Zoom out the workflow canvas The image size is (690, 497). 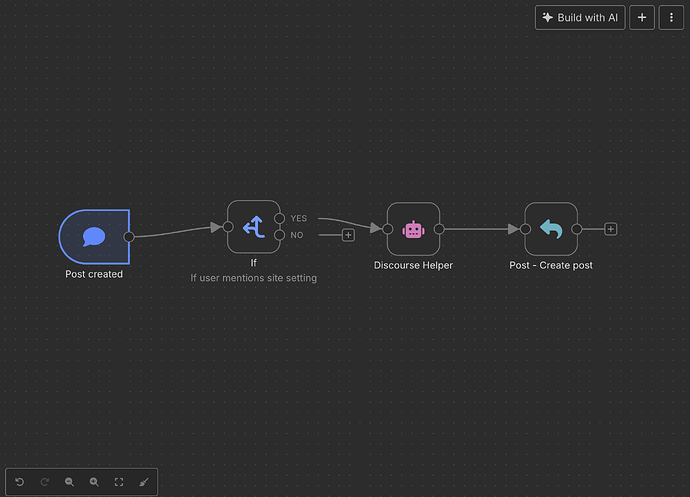coord(70,482)
